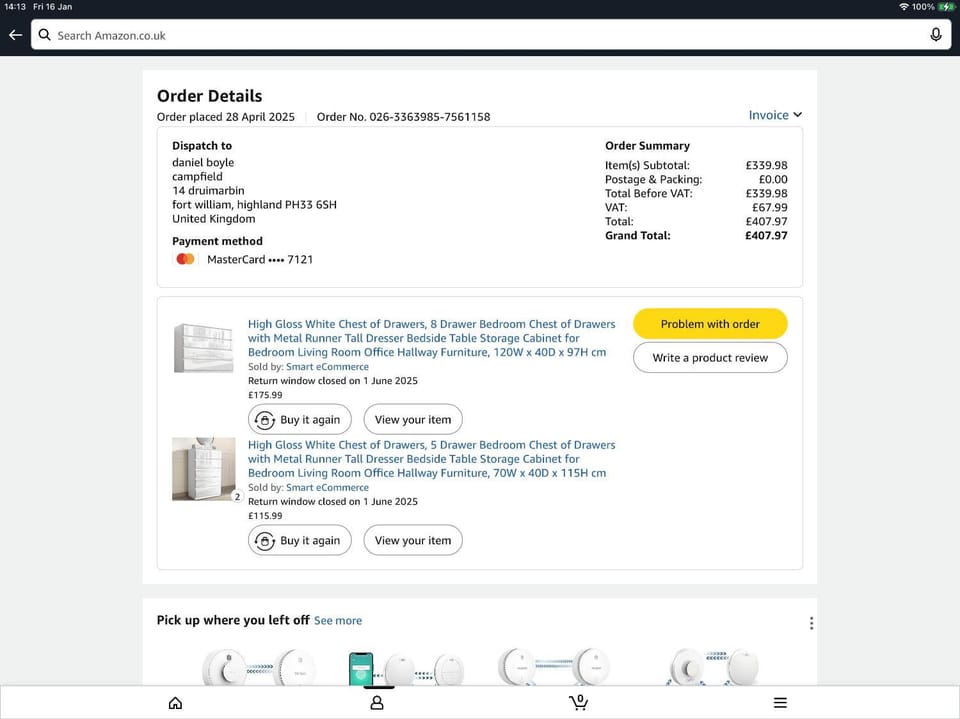
Task: Tap the search magnifier icon
Action: coord(44,35)
